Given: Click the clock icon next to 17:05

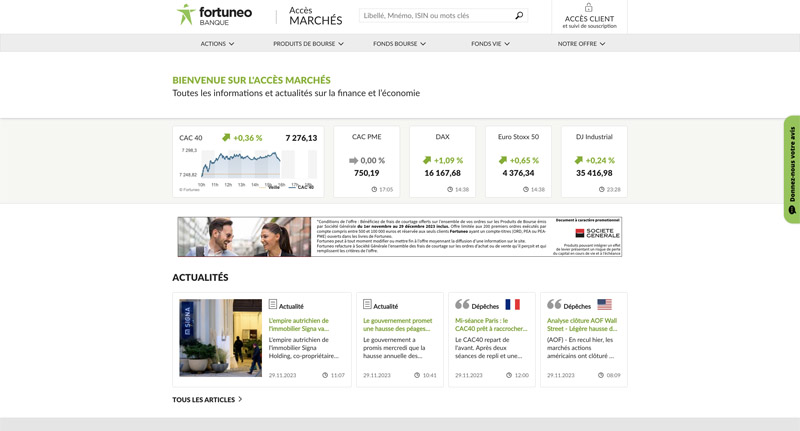Looking at the screenshot, I should click(374, 189).
